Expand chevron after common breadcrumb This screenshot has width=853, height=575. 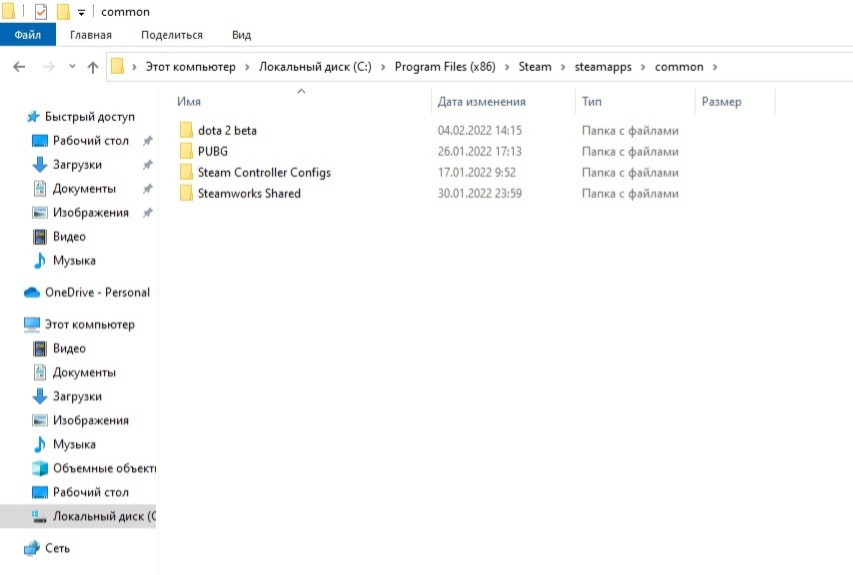pos(715,67)
